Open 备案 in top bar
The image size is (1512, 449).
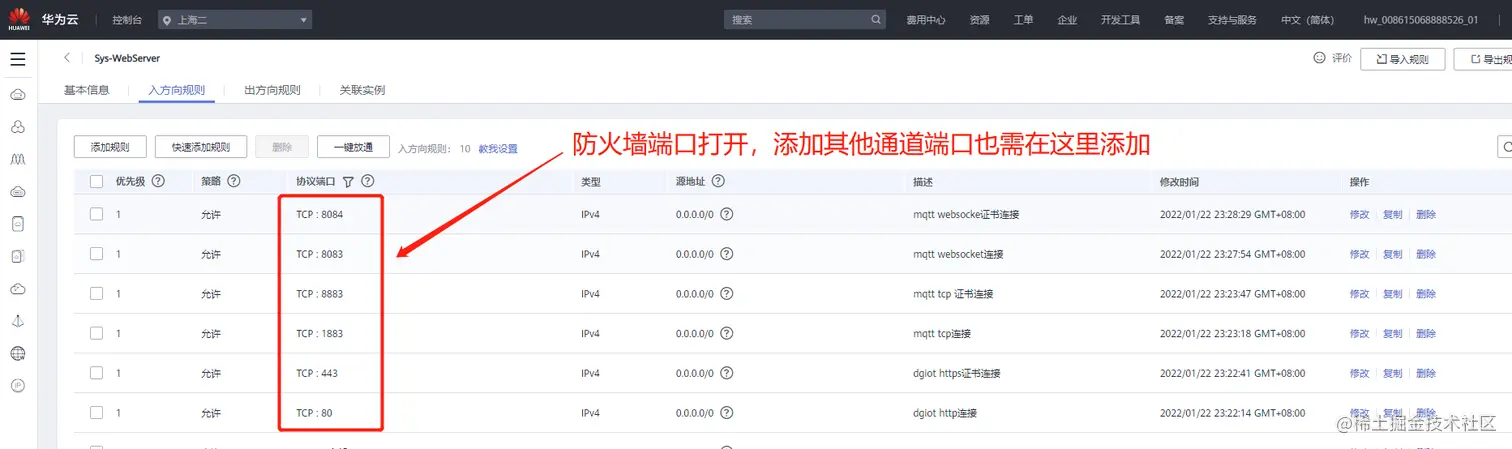click(x=1174, y=20)
